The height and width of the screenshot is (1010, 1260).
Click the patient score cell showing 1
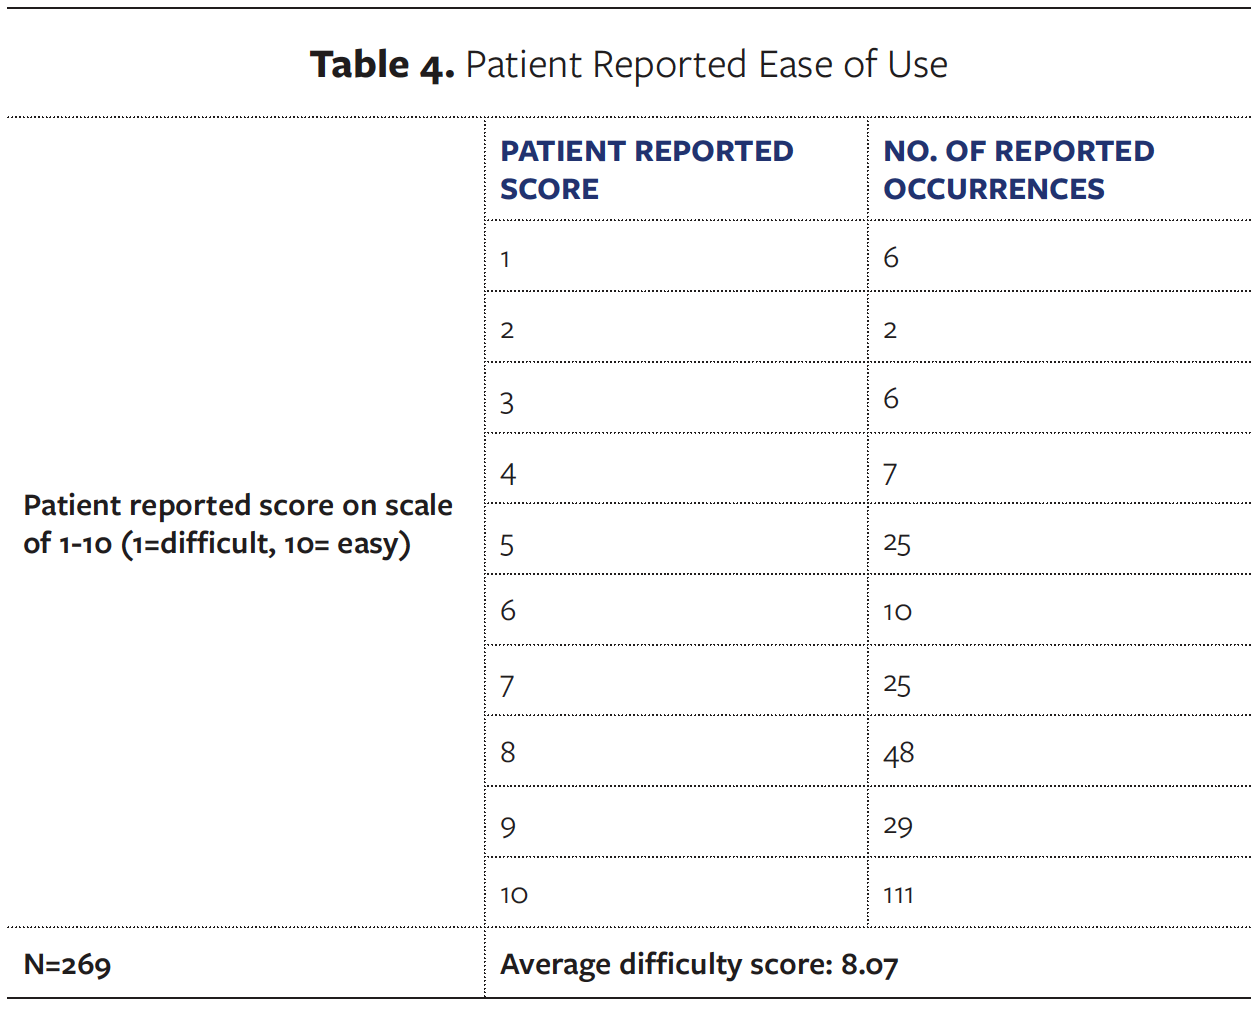pos(506,259)
